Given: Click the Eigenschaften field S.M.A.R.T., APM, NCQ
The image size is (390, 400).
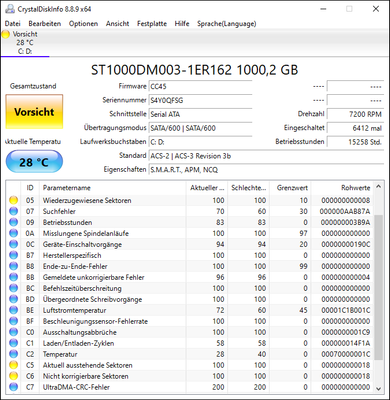Looking at the screenshot, I should click(266, 170).
